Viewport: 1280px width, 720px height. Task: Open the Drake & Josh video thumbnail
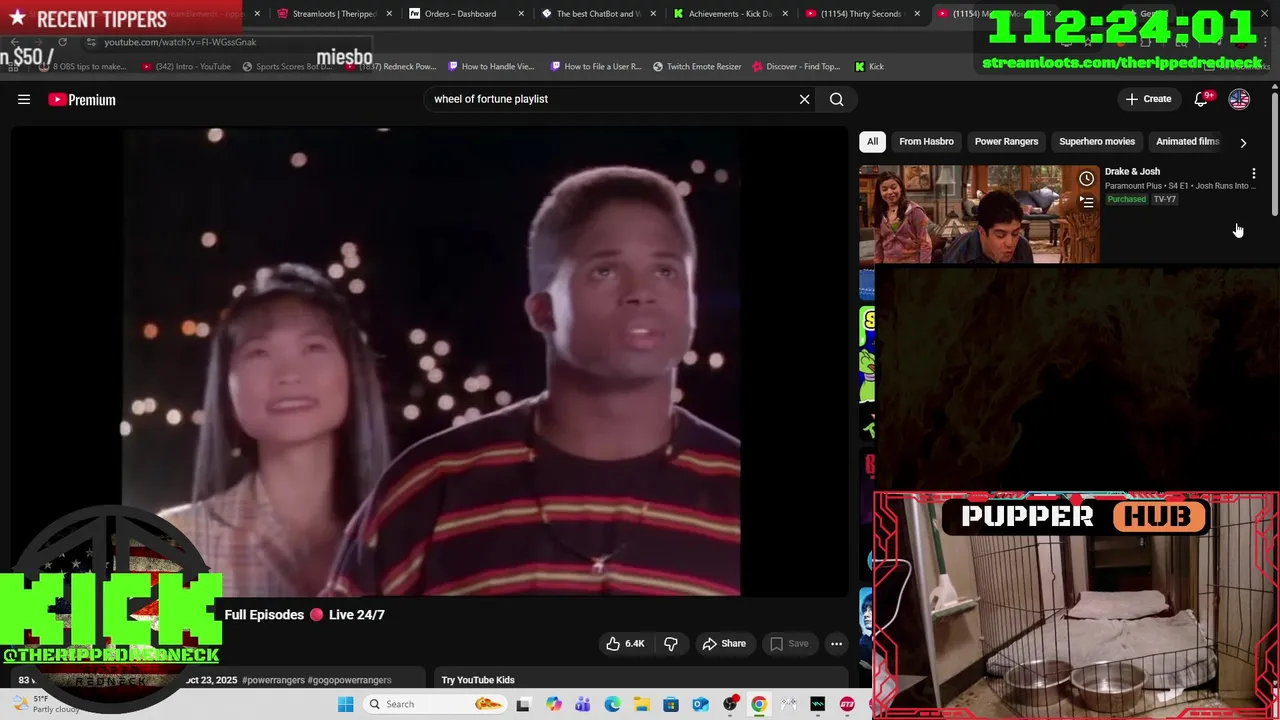(x=979, y=214)
